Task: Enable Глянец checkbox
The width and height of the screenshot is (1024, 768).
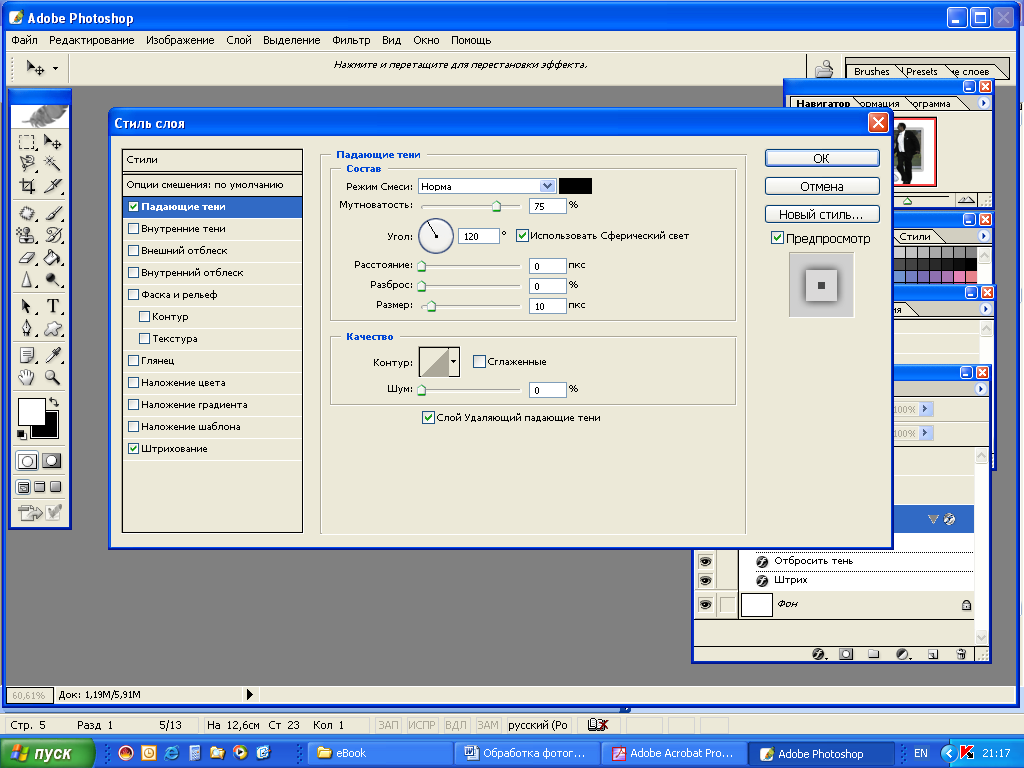Action: pyautogui.click(x=133, y=360)
